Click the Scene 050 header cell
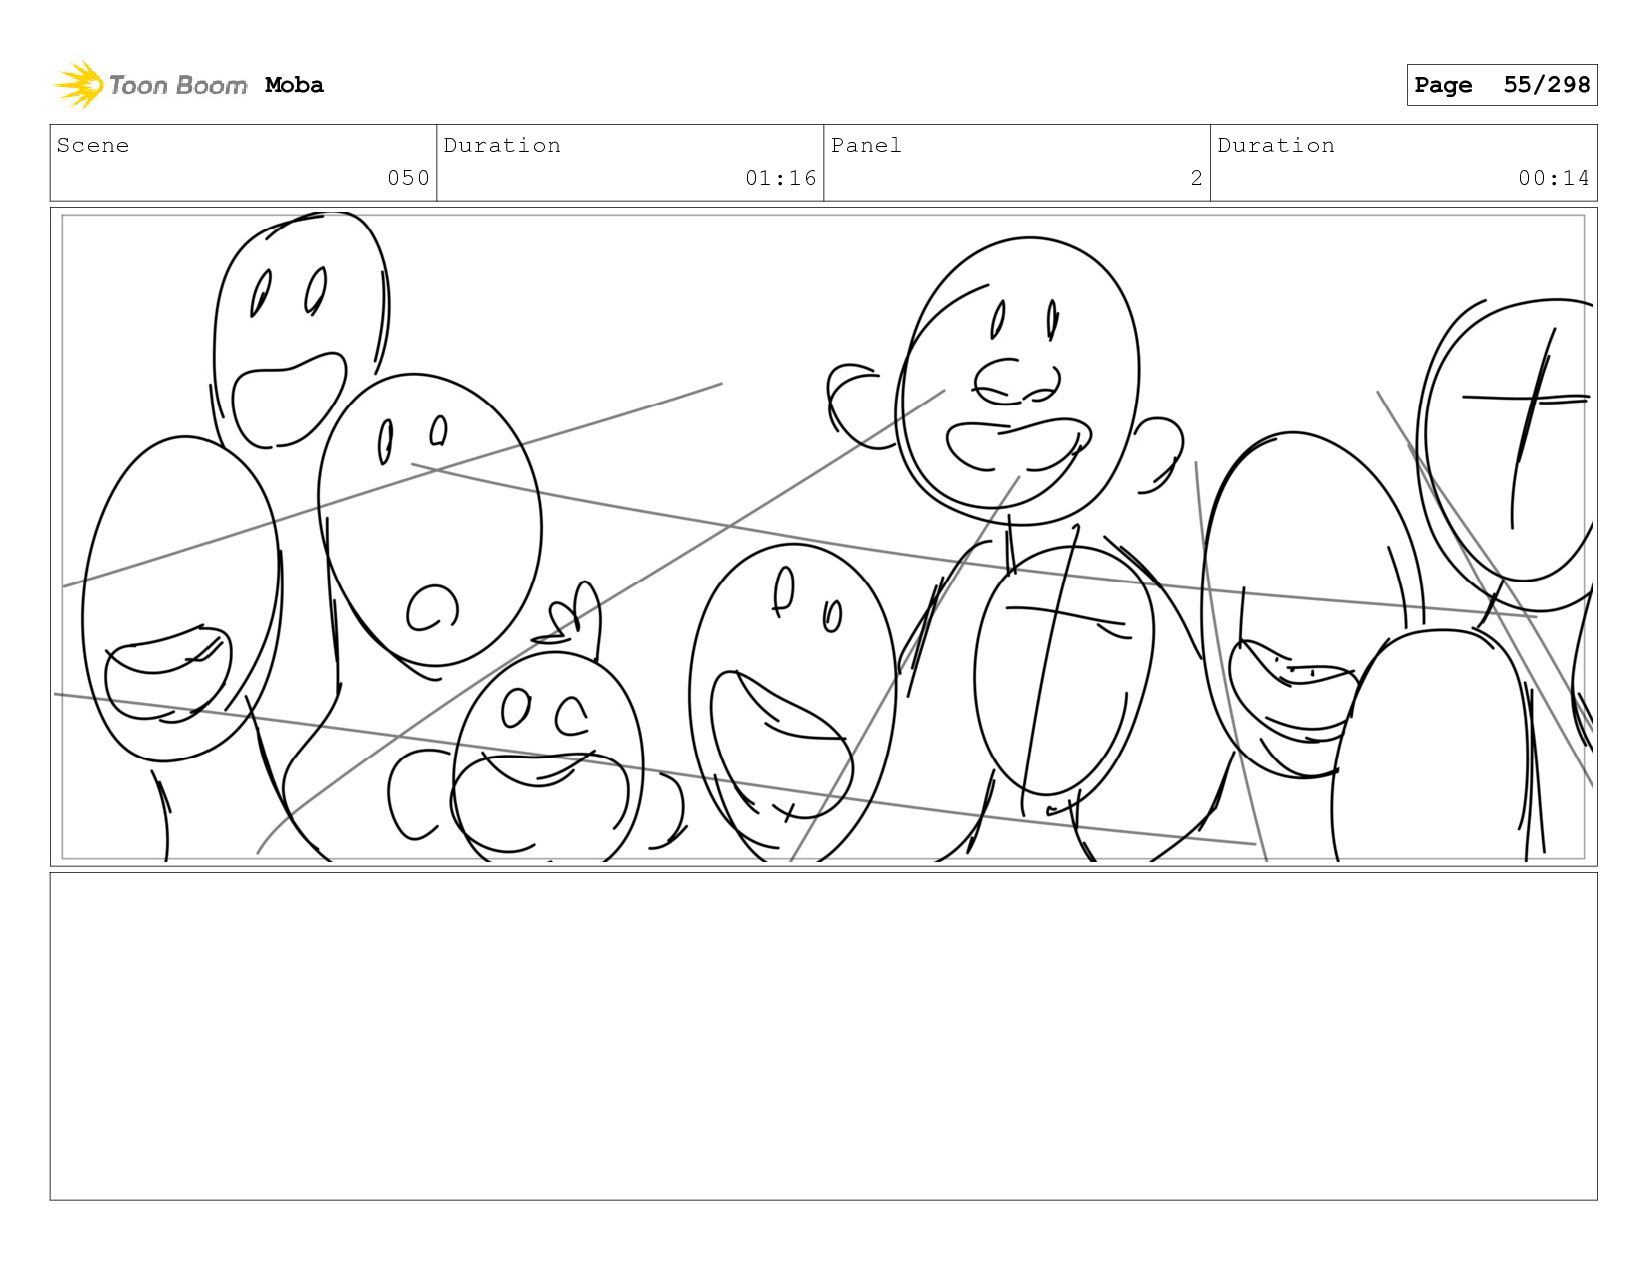 (x=243, y=162)
